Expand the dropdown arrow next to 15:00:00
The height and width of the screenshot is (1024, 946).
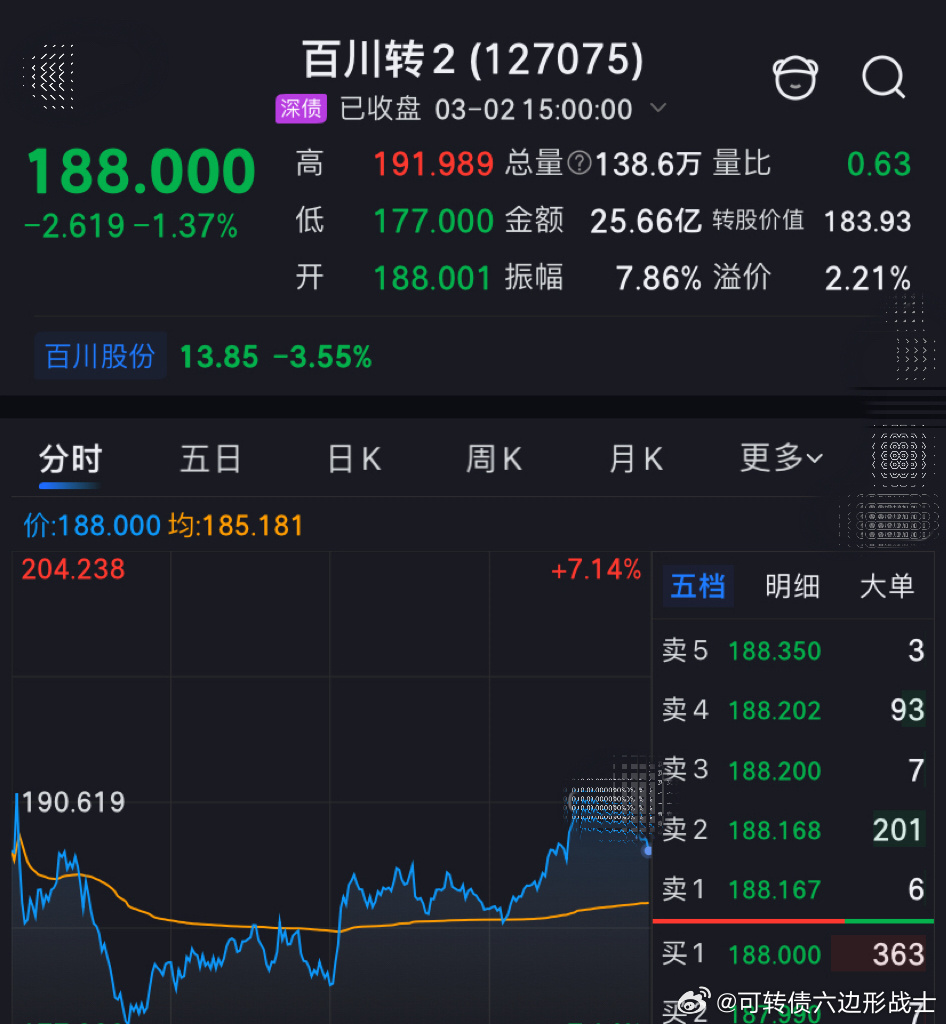(659, 110)
